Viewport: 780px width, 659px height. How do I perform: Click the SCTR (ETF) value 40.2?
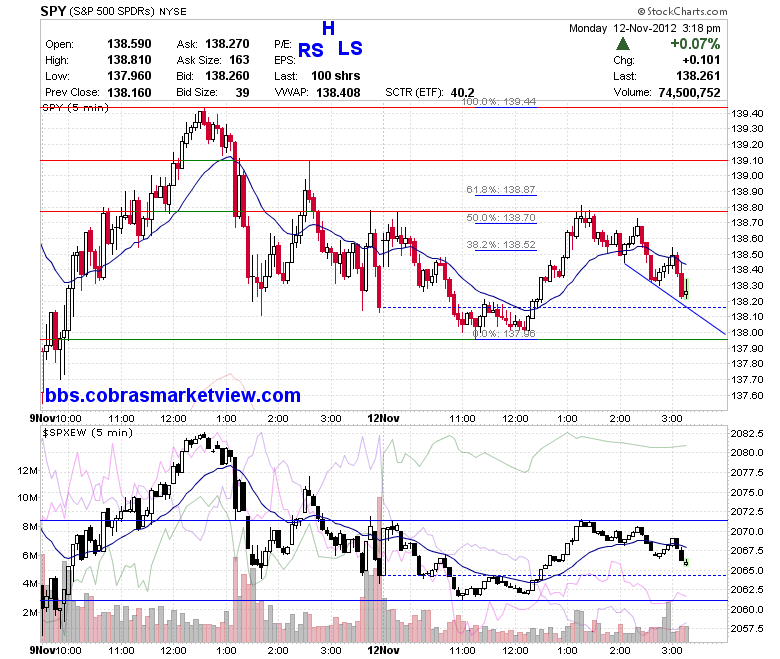[463, 93]
